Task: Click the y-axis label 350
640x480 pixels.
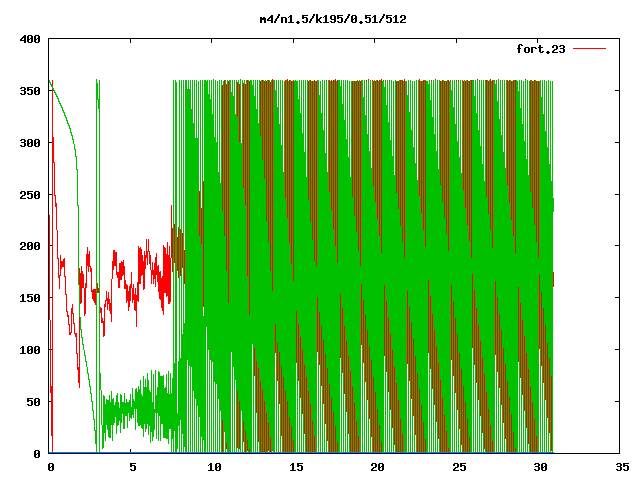Action: [x=30, y=91]
